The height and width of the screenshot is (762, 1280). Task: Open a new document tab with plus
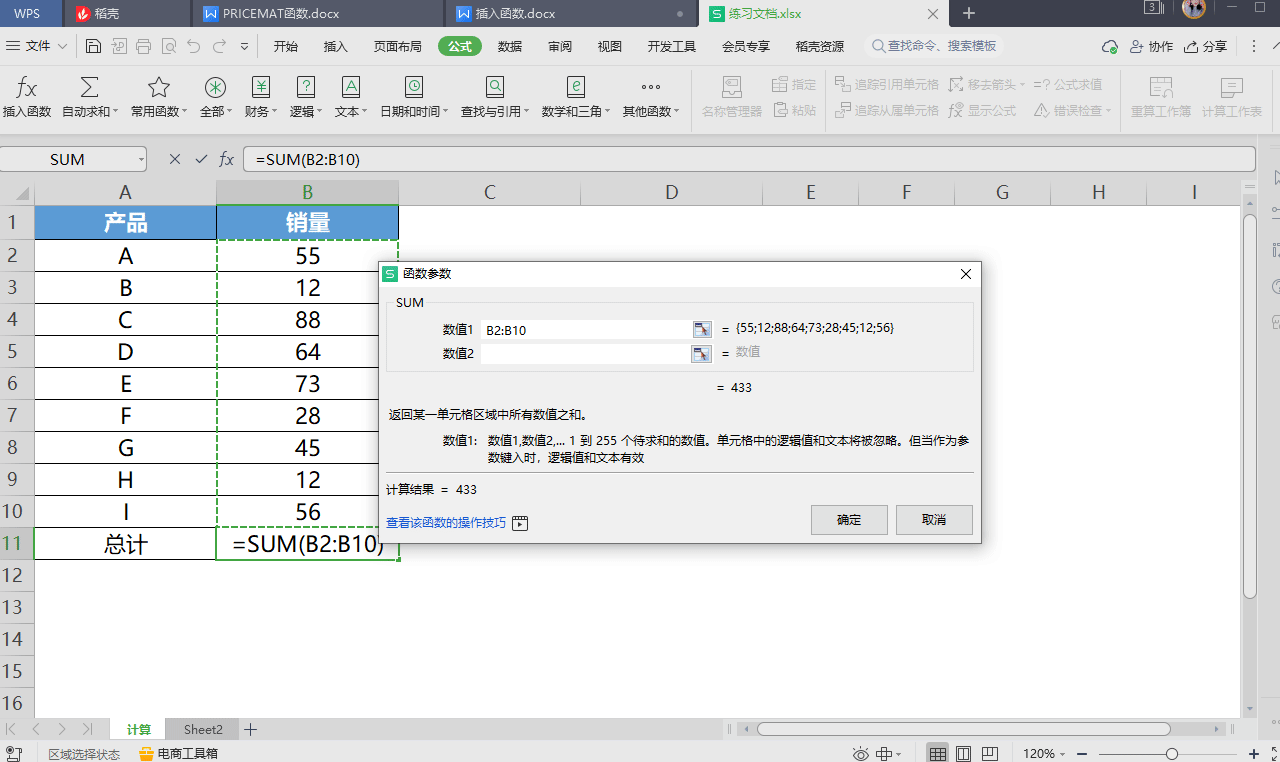(x=968, y=13)
